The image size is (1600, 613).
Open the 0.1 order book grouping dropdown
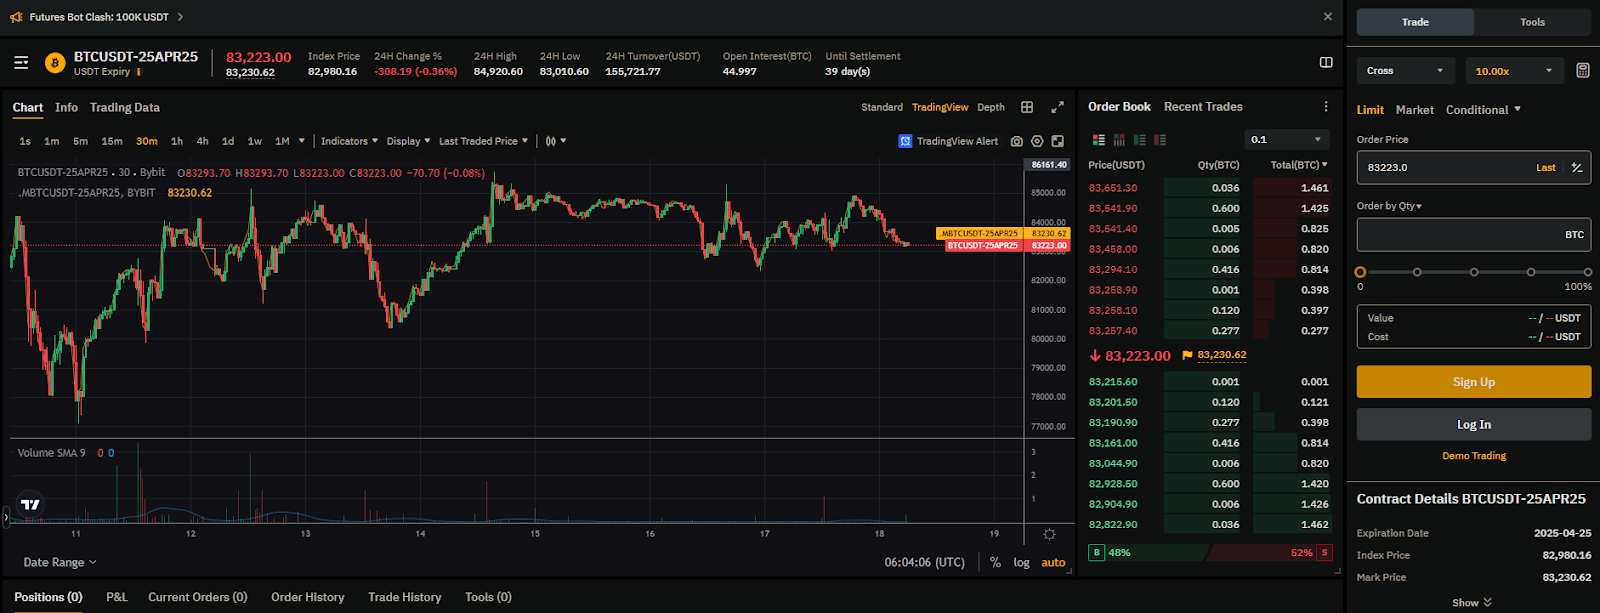click(x=1286, y=139)
